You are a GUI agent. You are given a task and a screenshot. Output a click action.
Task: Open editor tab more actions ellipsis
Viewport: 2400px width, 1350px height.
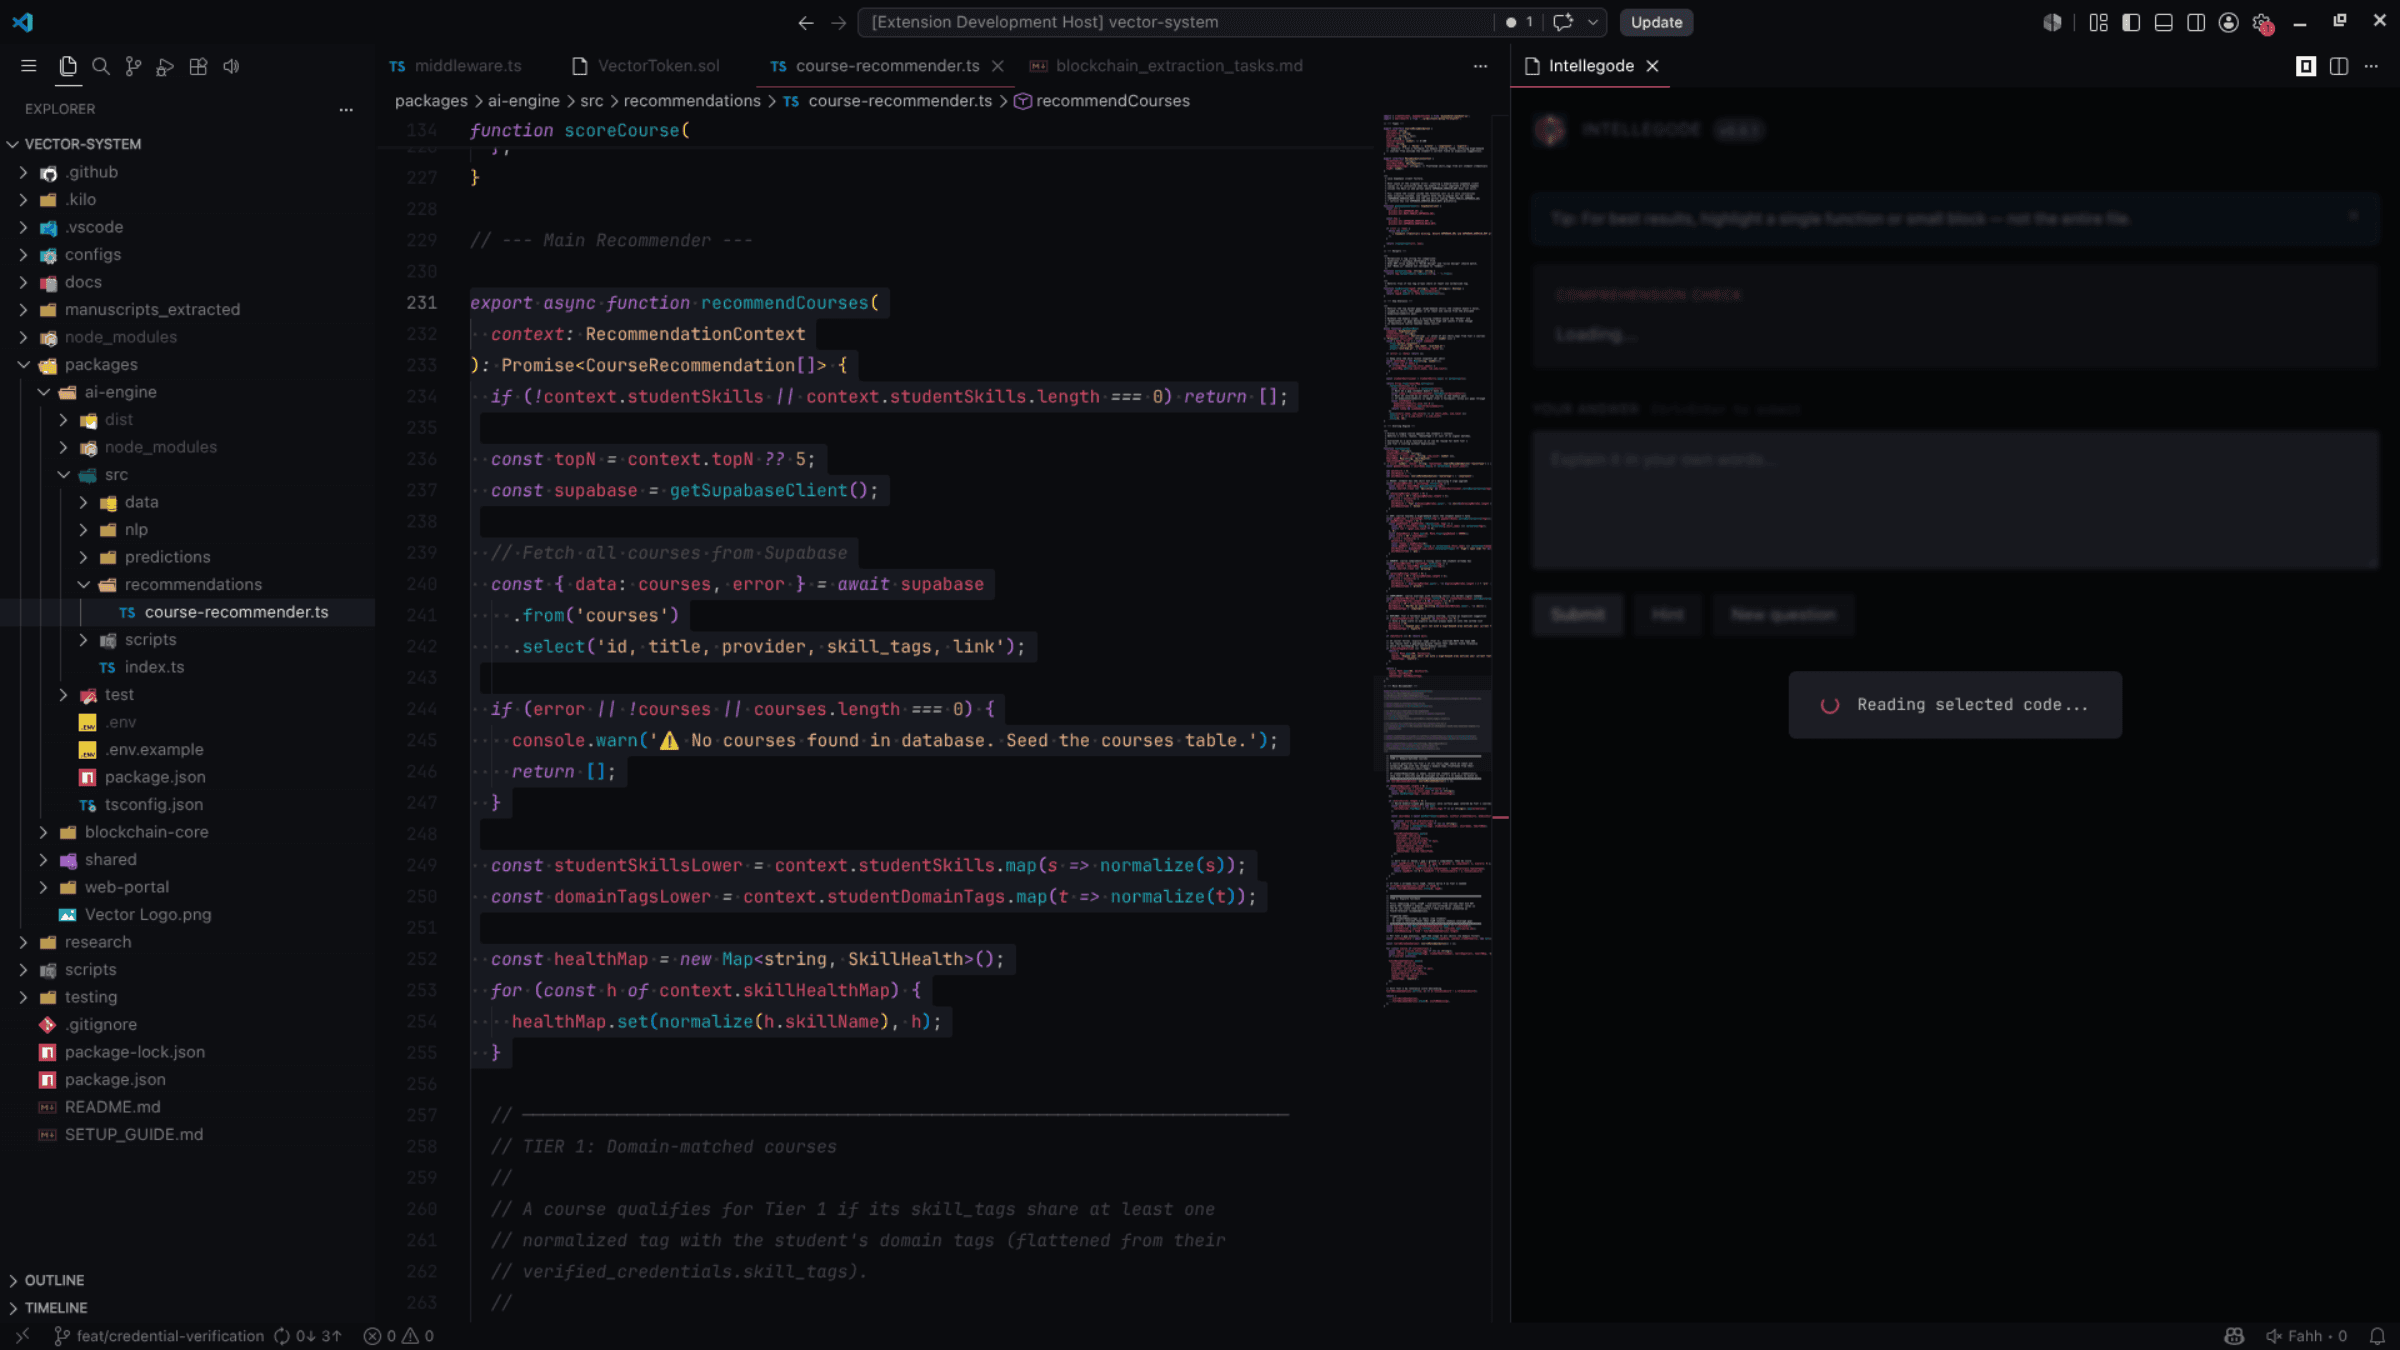click(x=1480, y=66)
